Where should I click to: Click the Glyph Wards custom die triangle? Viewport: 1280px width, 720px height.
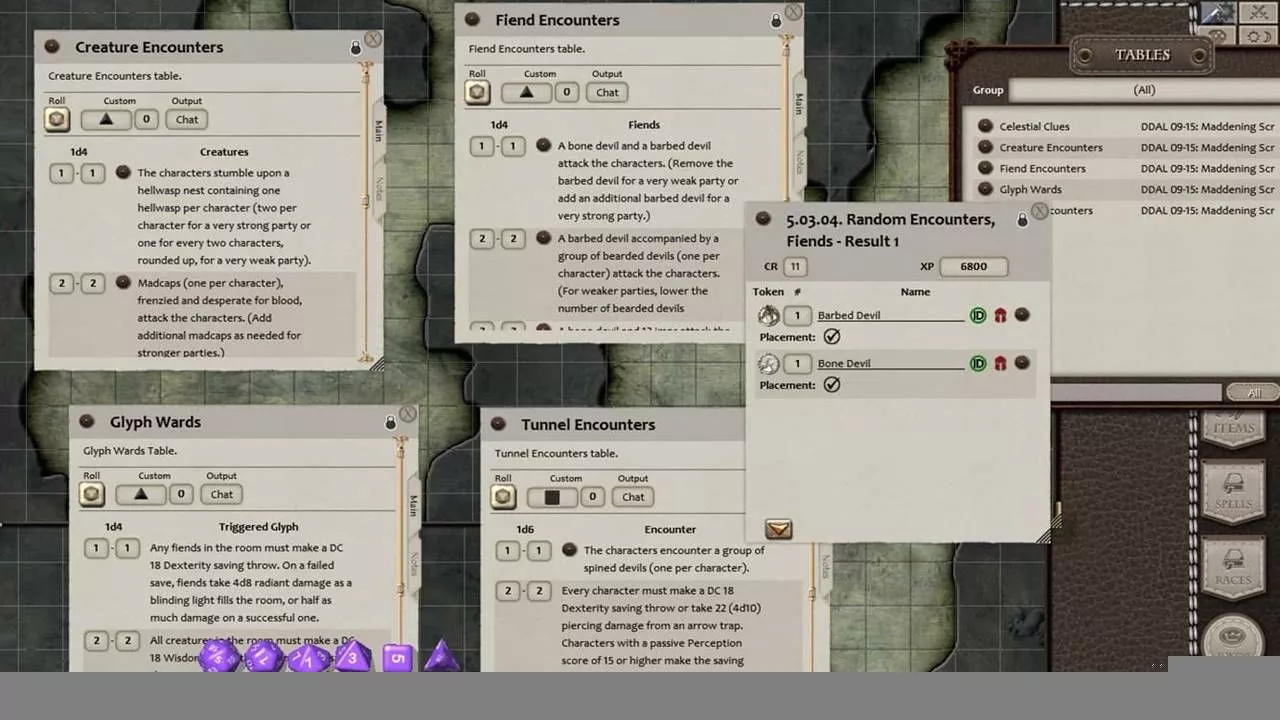[x=140, y=494]
